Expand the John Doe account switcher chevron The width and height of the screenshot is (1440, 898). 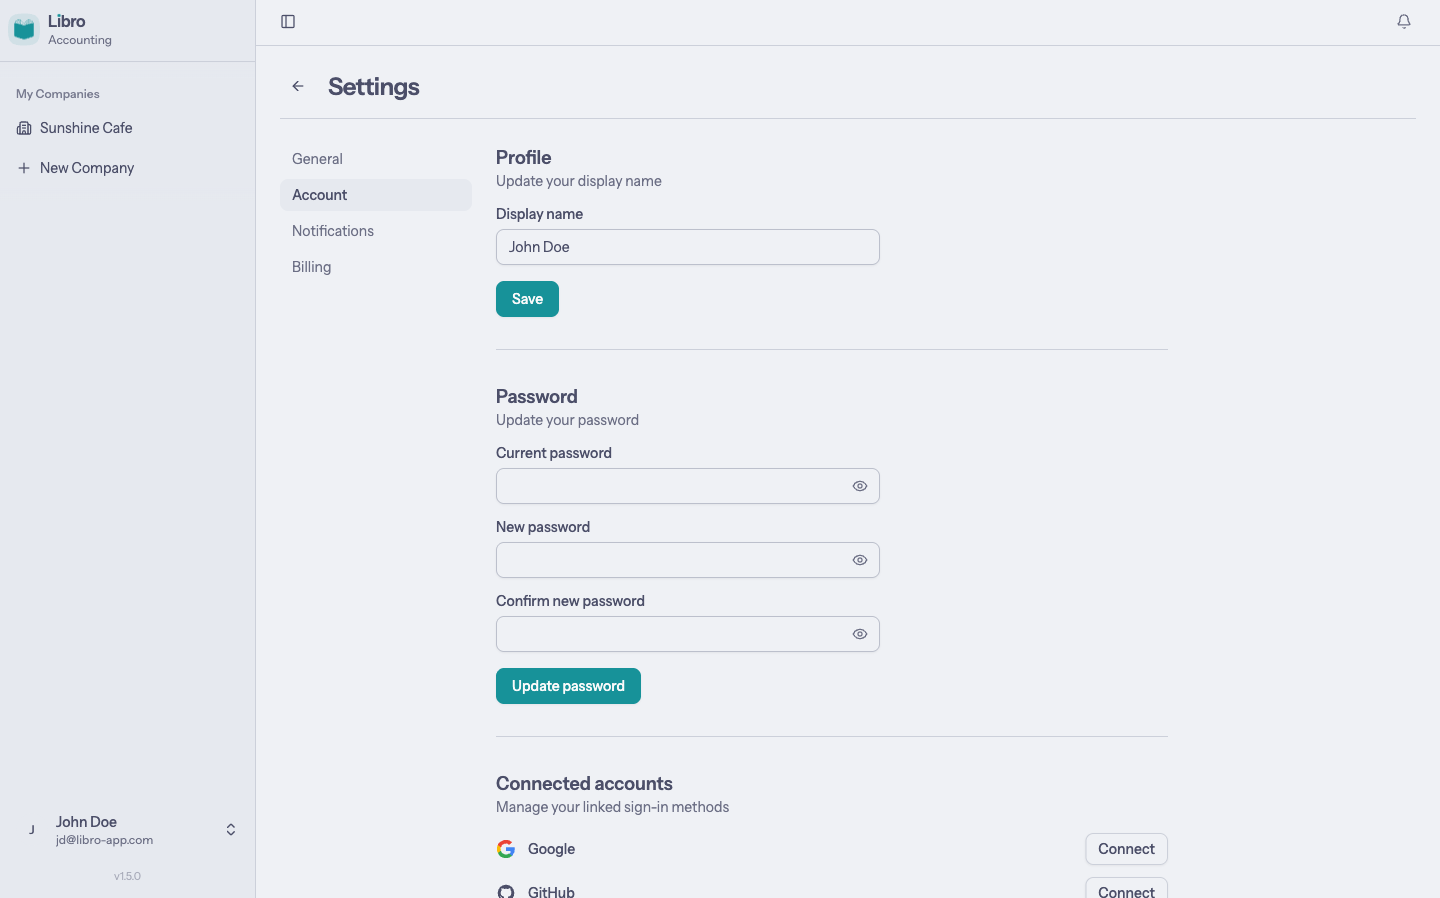point(230,829)
